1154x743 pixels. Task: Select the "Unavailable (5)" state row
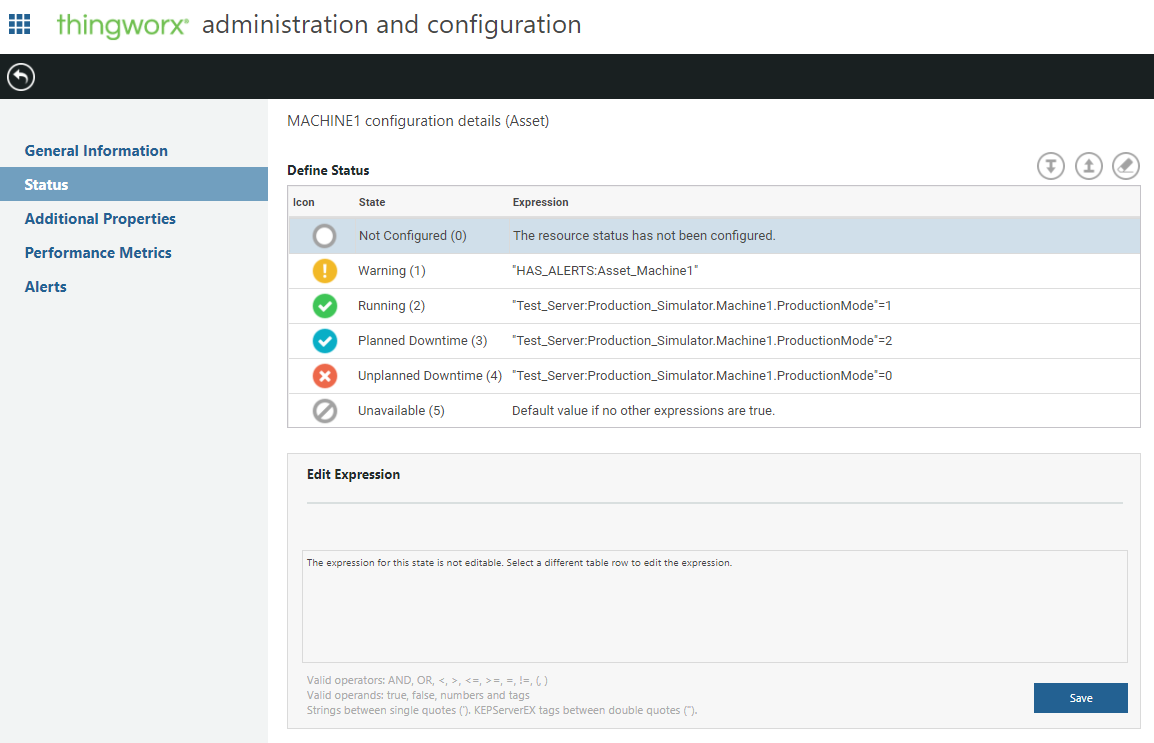[714, 410]
